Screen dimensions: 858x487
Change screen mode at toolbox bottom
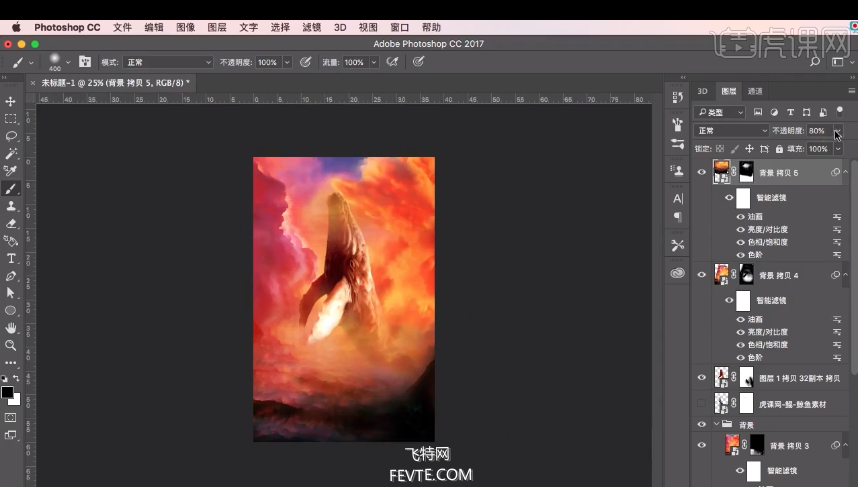pyautogui.click(x=10, y=435)
